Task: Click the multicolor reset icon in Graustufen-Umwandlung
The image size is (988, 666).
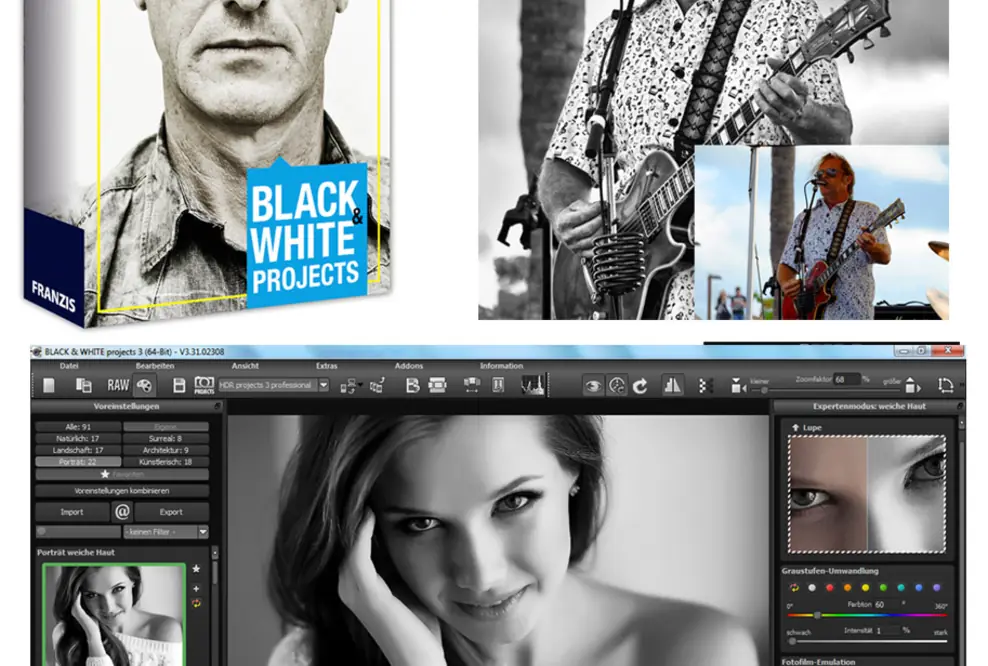Action: point(794,588)
